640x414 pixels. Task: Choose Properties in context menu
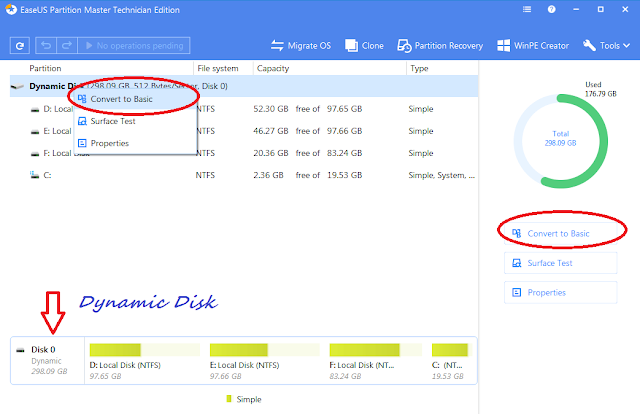pyautogui.click(x=136, y=143)
